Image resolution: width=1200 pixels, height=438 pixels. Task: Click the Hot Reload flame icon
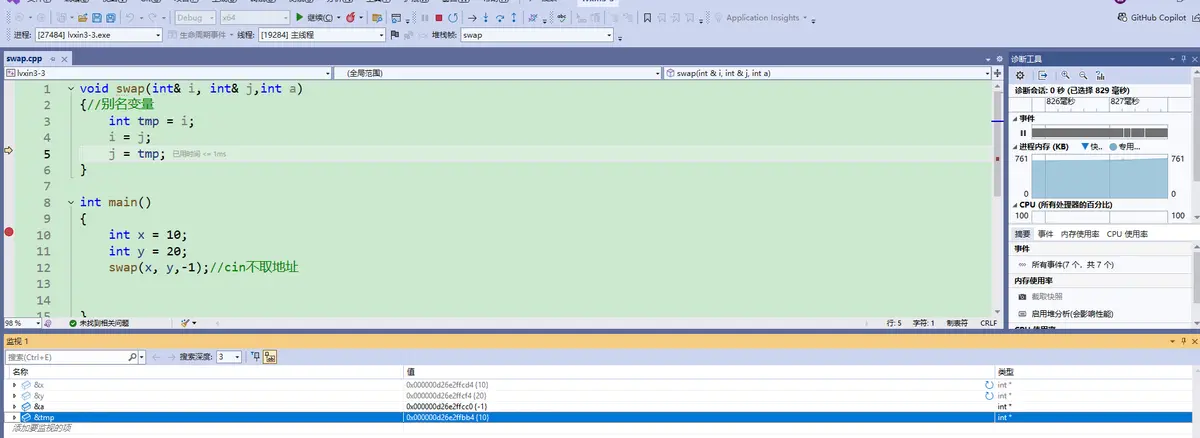click(x=350, y=18)
